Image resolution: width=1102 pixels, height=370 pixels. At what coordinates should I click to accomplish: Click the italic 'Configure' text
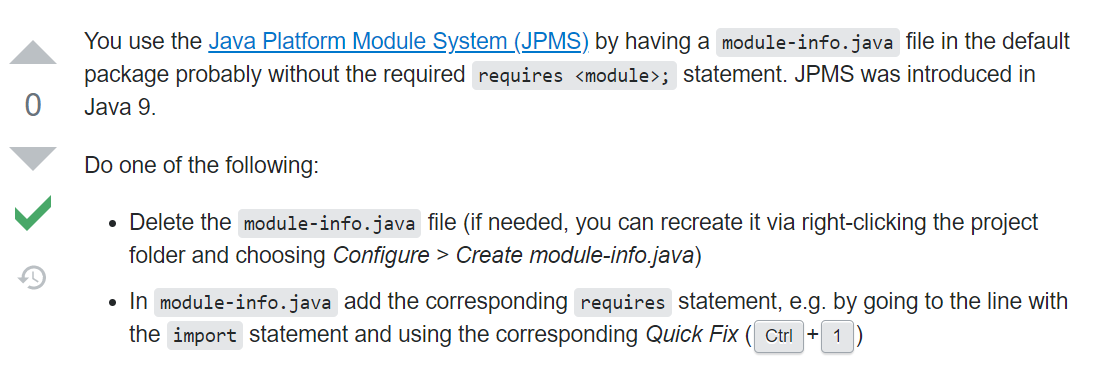tap(381, 255)
